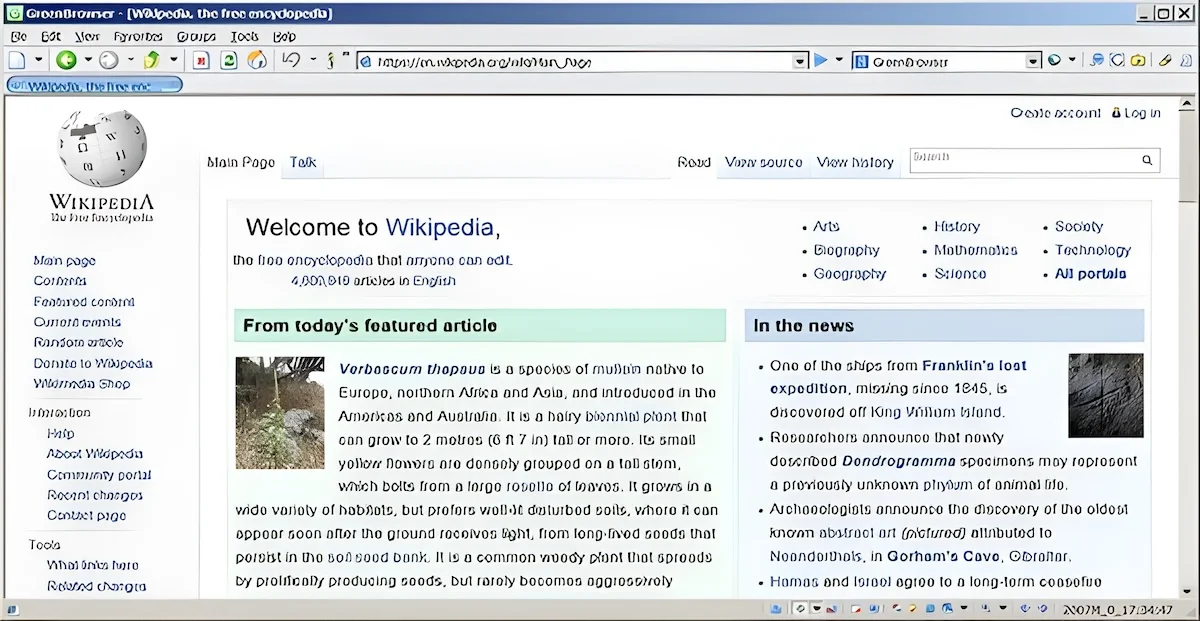Open the Groups menu
1200x621 pixels.
click(x=196, y=36)
